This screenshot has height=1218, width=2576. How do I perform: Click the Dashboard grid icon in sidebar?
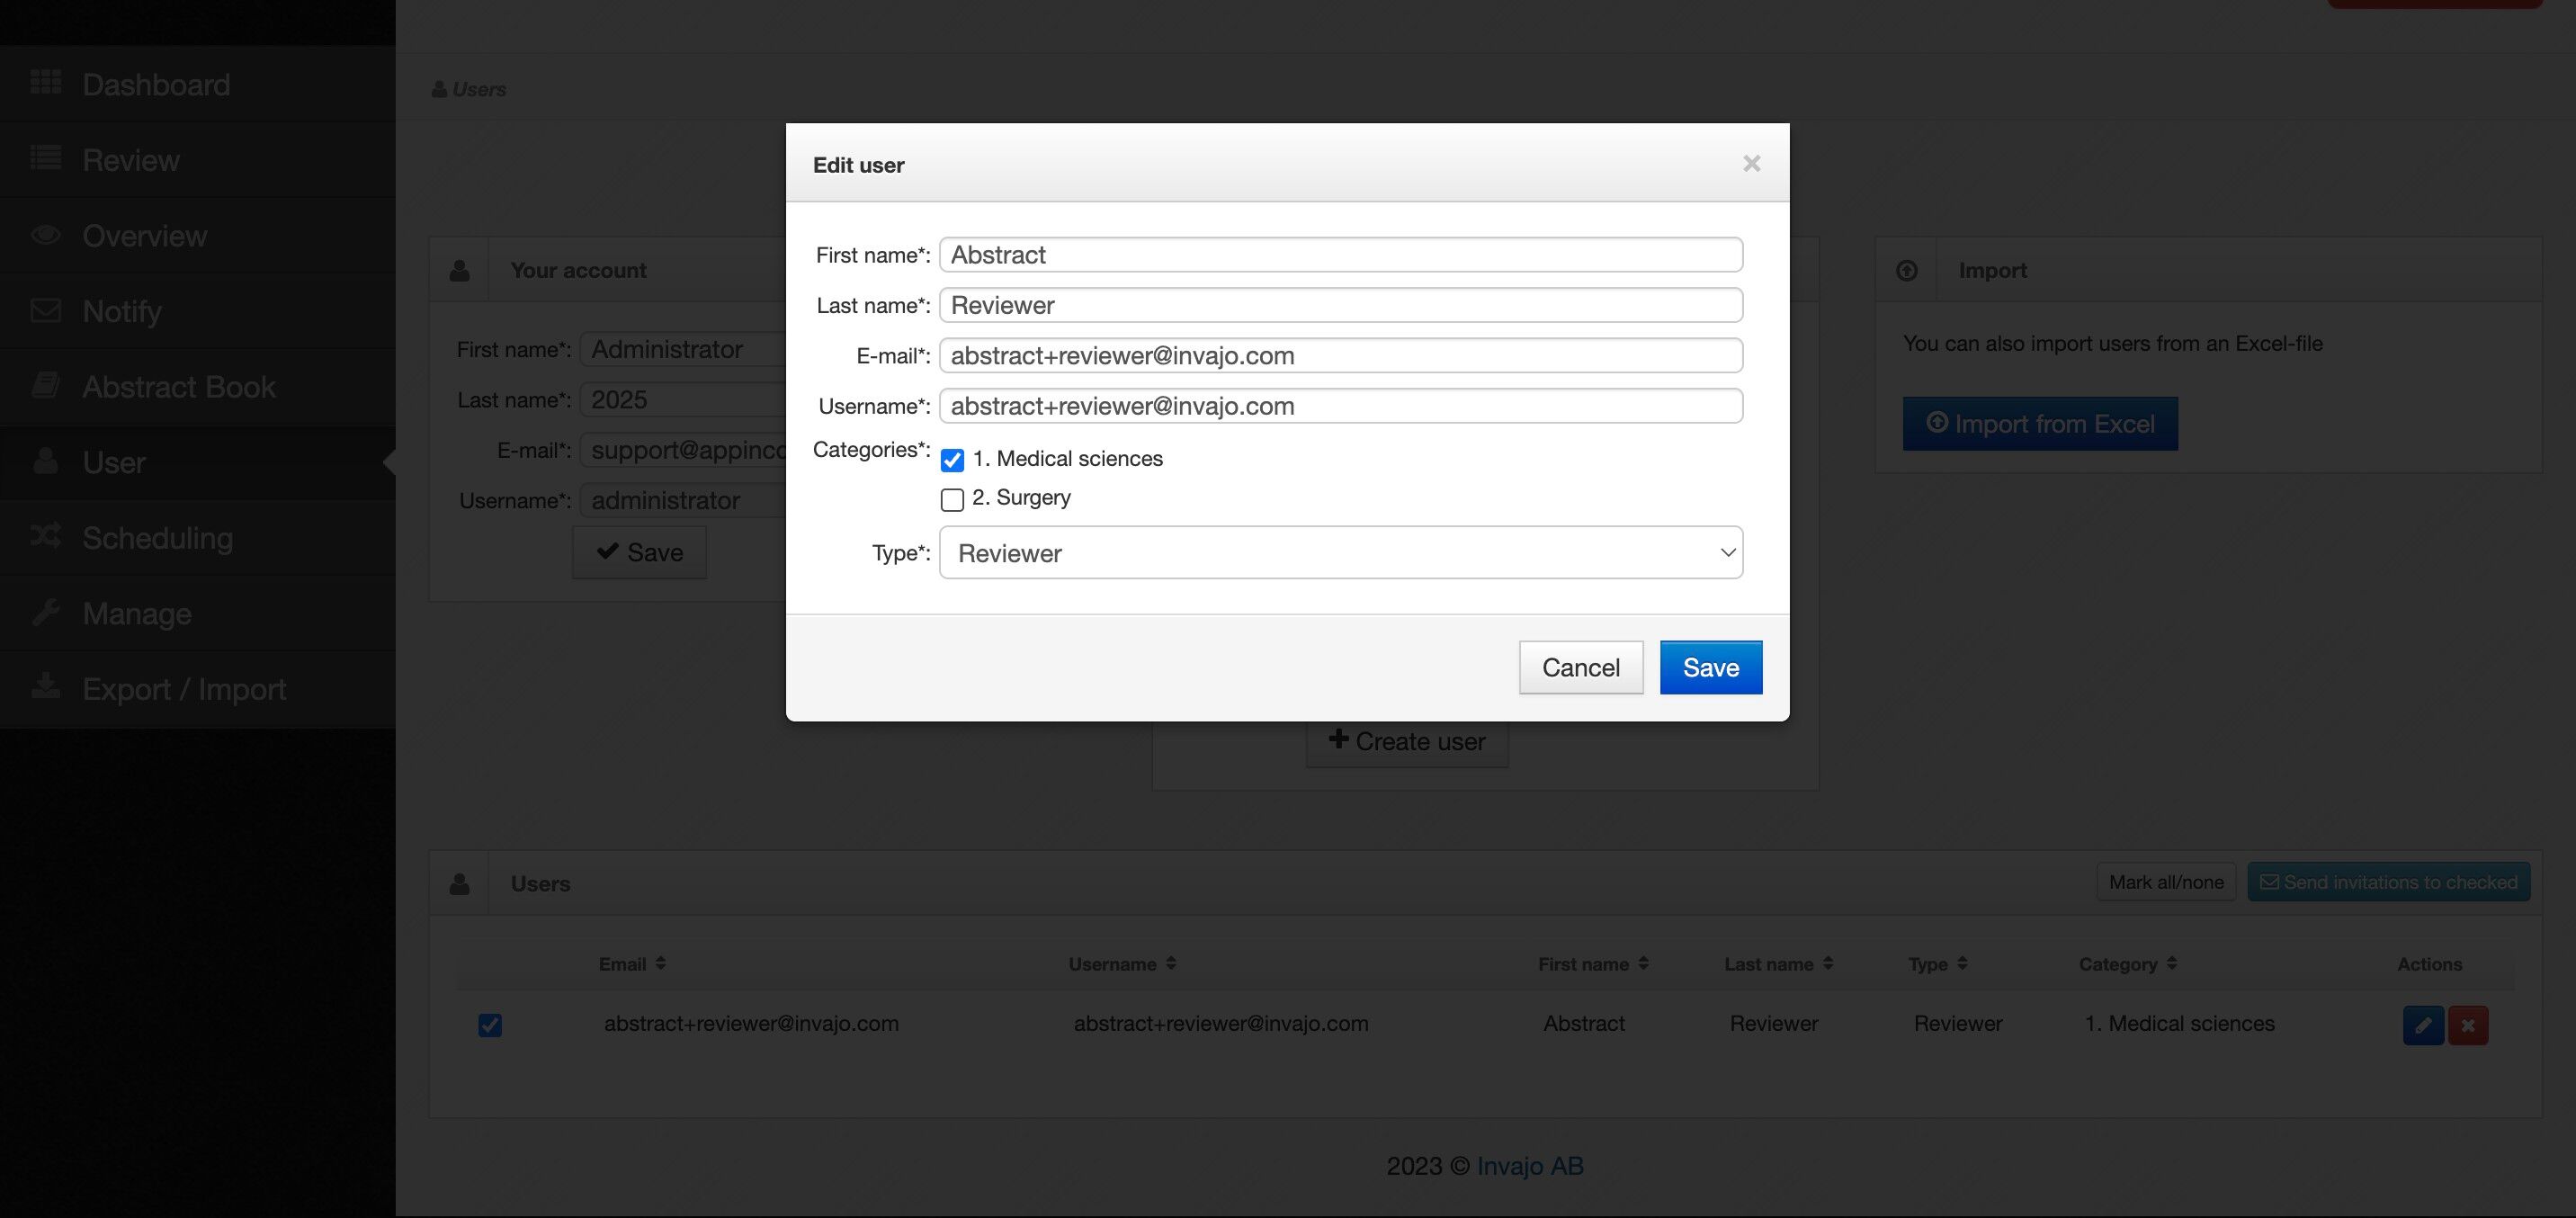click(46, 83)
